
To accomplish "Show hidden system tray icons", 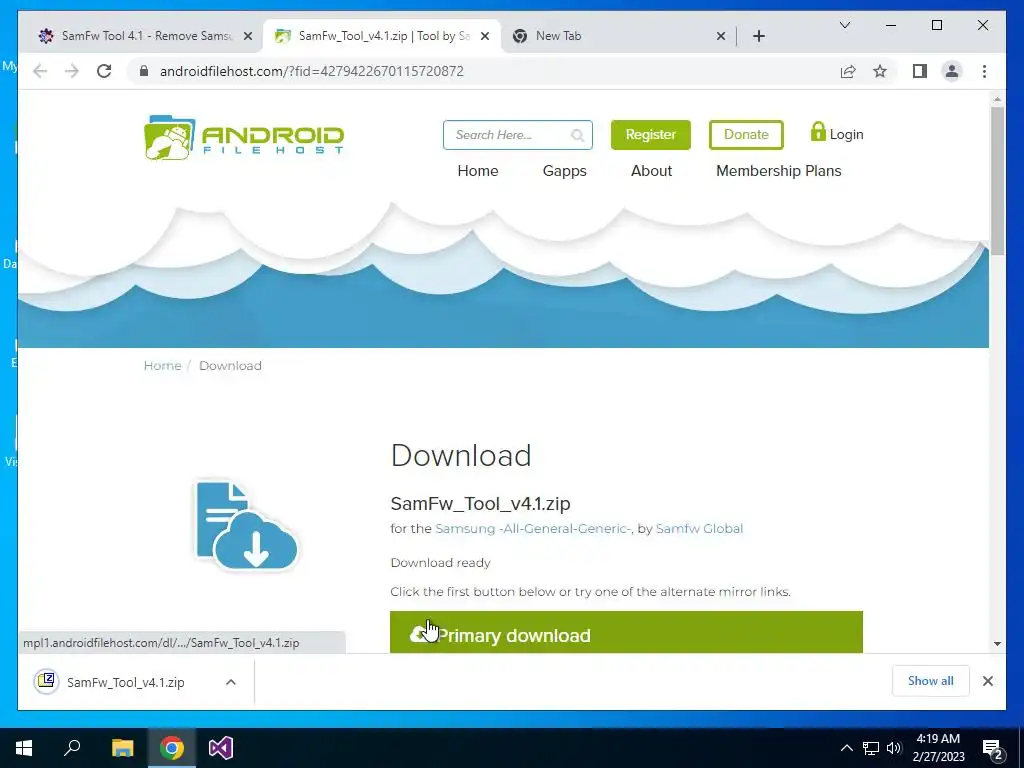I will (x=846, y=748).
